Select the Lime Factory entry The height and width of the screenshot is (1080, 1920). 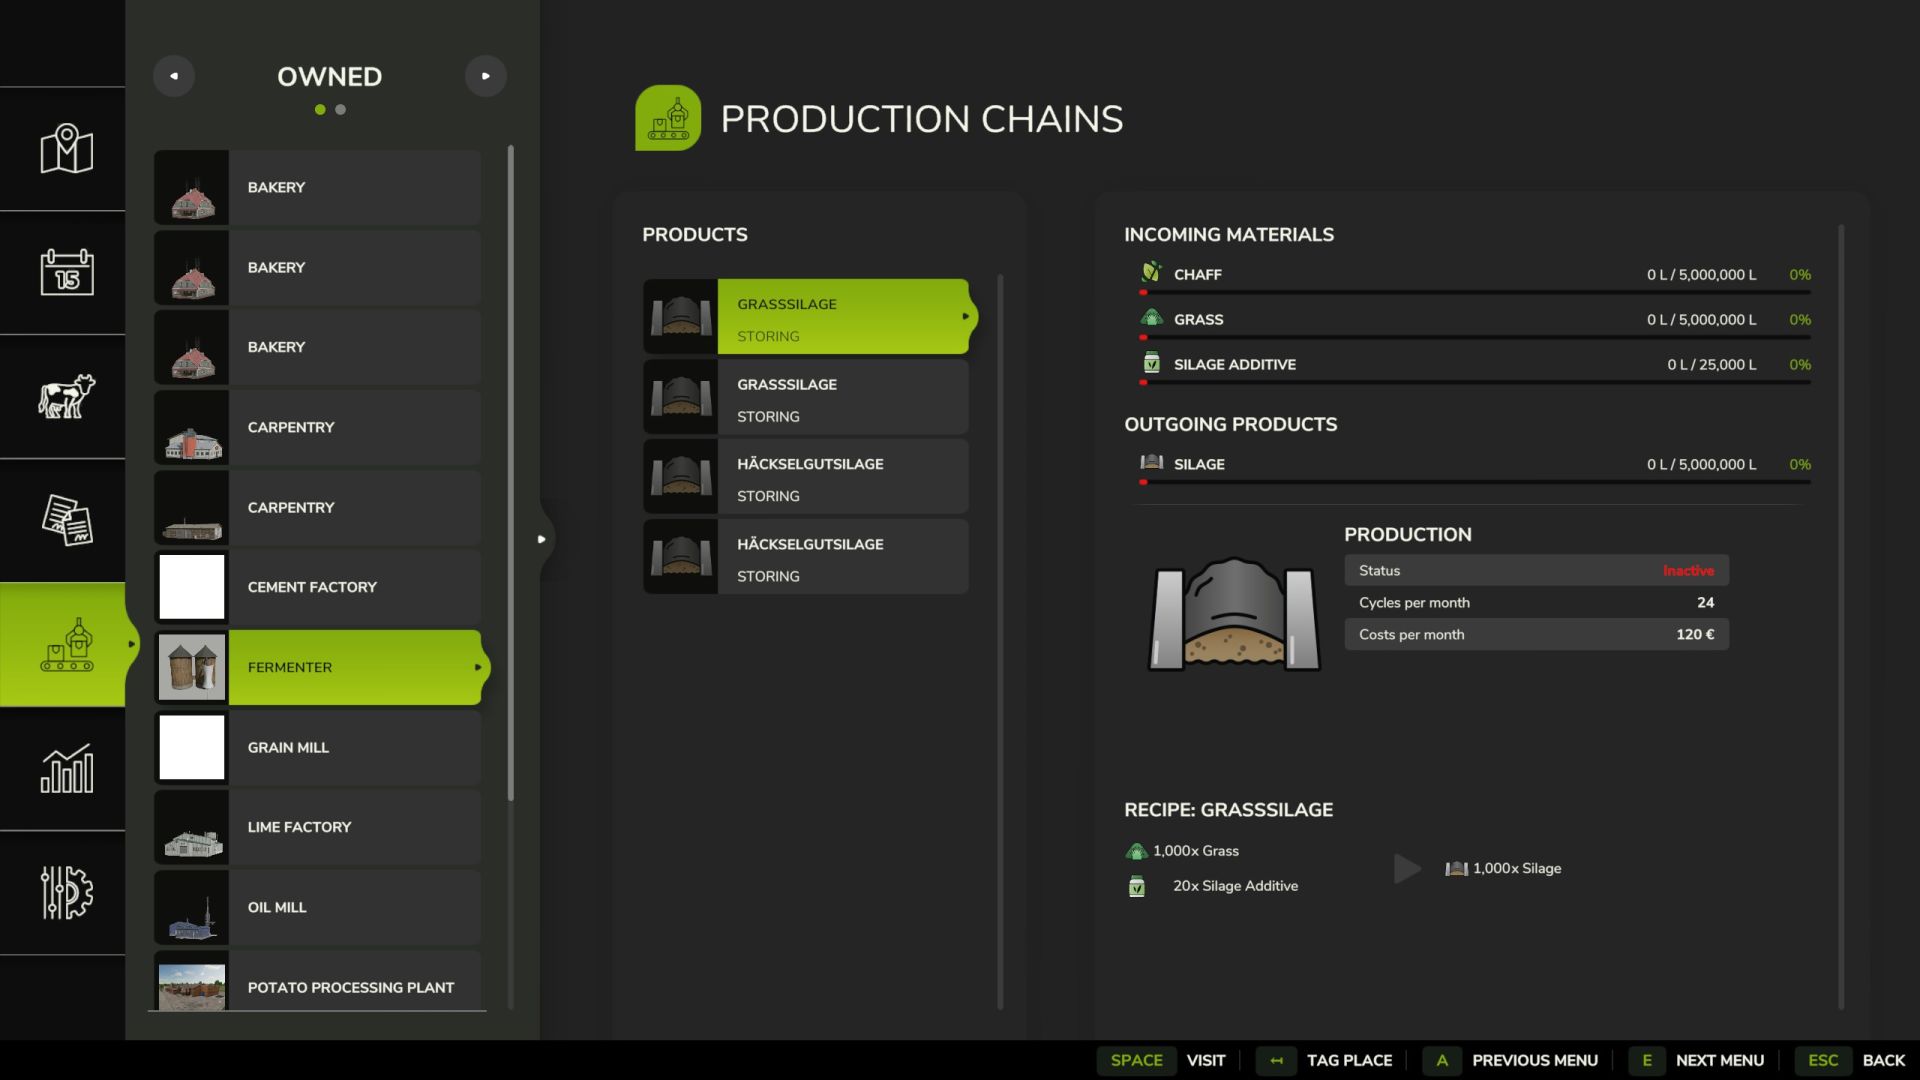point(318,827)
